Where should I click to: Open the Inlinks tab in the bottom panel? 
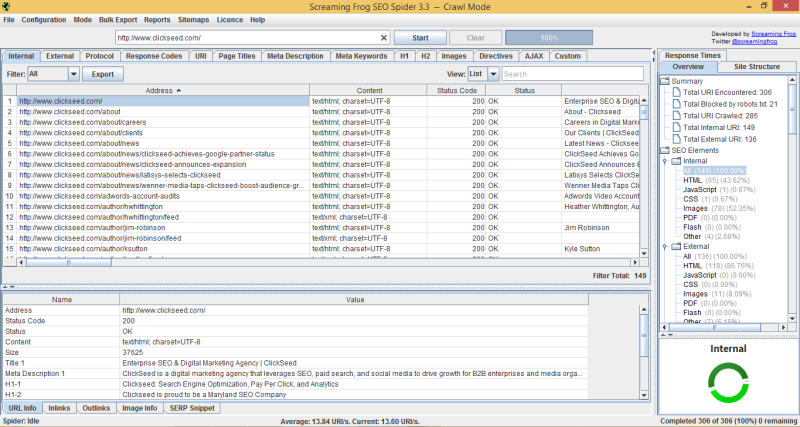click(x=59, y=408)
